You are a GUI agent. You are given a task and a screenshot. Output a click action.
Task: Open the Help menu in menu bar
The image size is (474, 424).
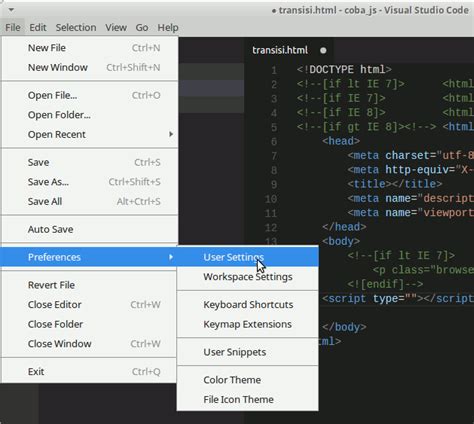pos(168,27)
